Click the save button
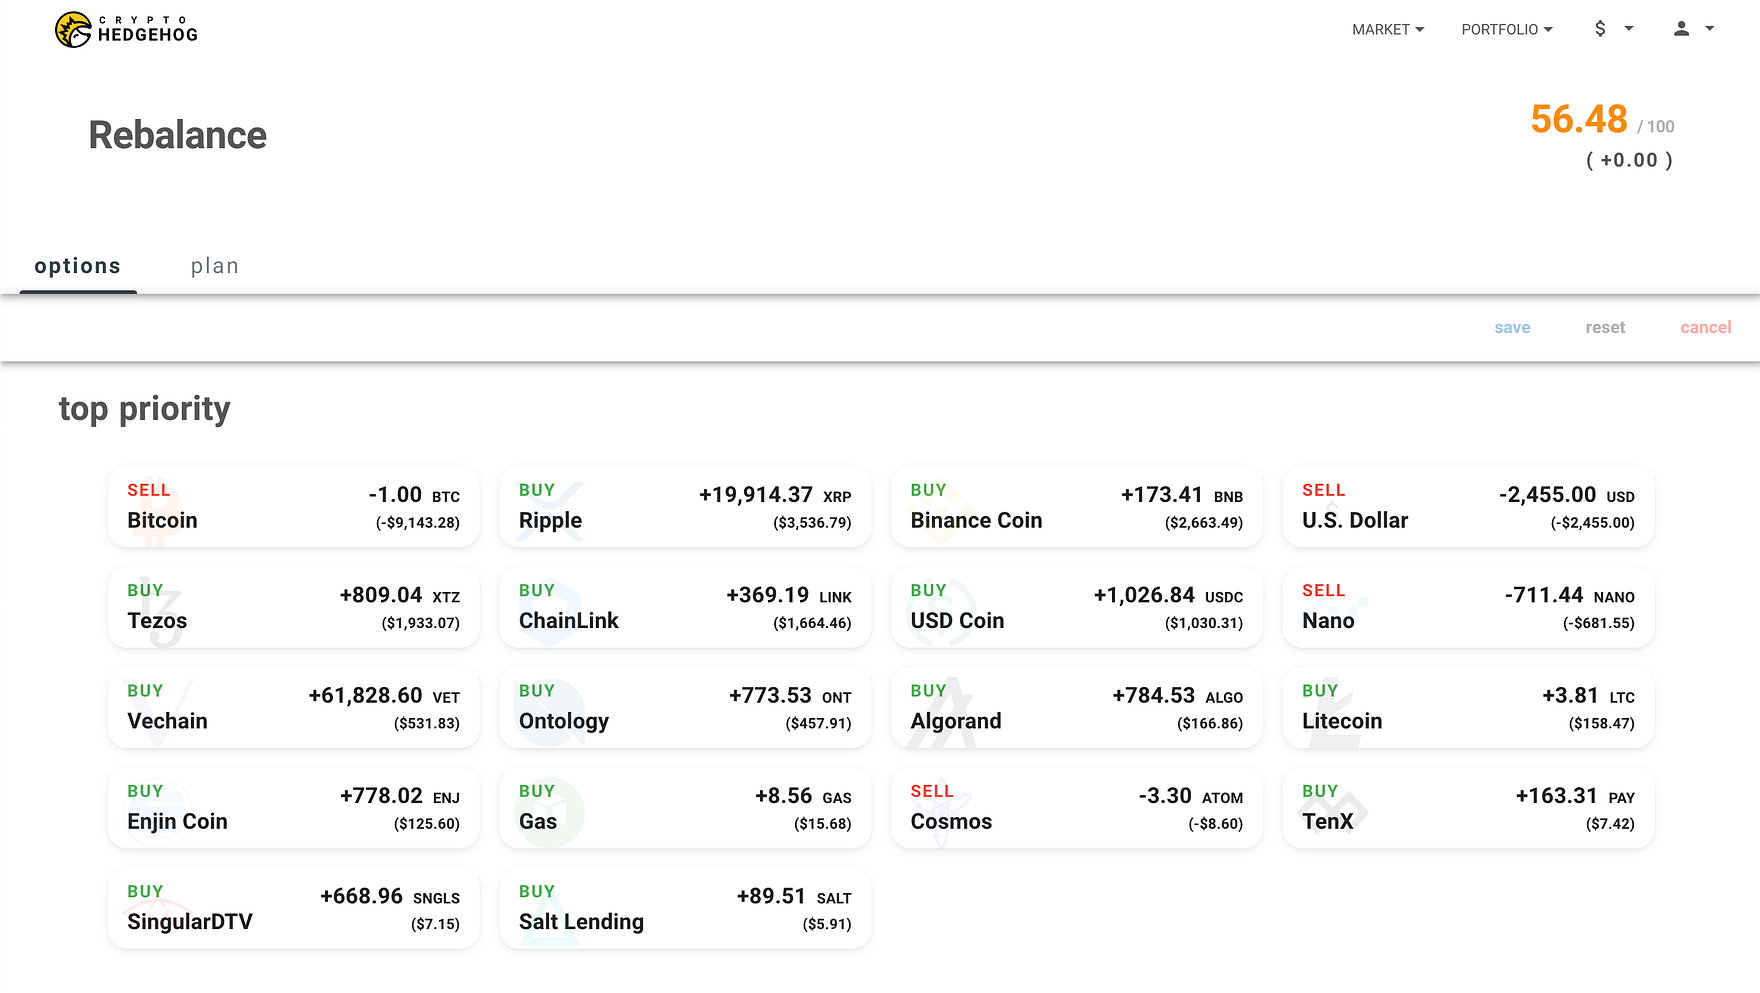Viewport: 1760px width, 993px height. pos(1512,328)
